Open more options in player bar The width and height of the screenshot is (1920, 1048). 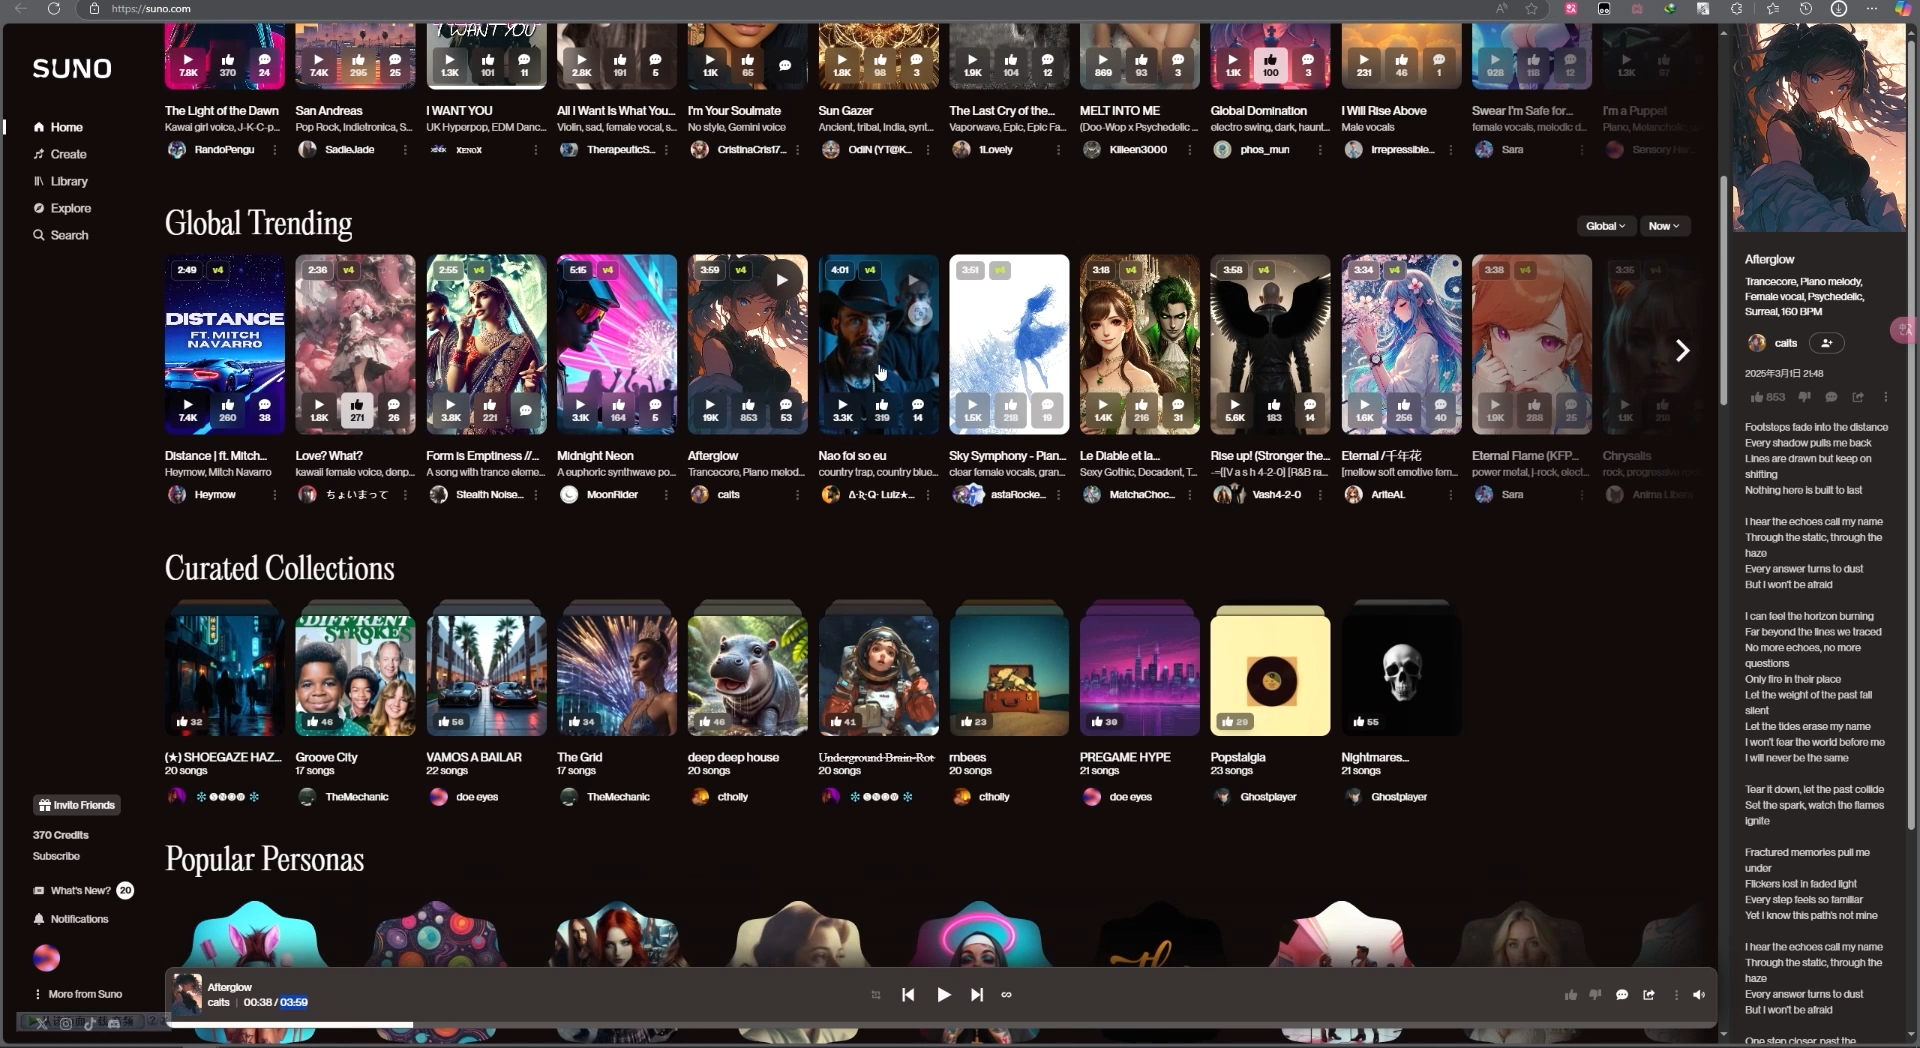point(1676,995)
